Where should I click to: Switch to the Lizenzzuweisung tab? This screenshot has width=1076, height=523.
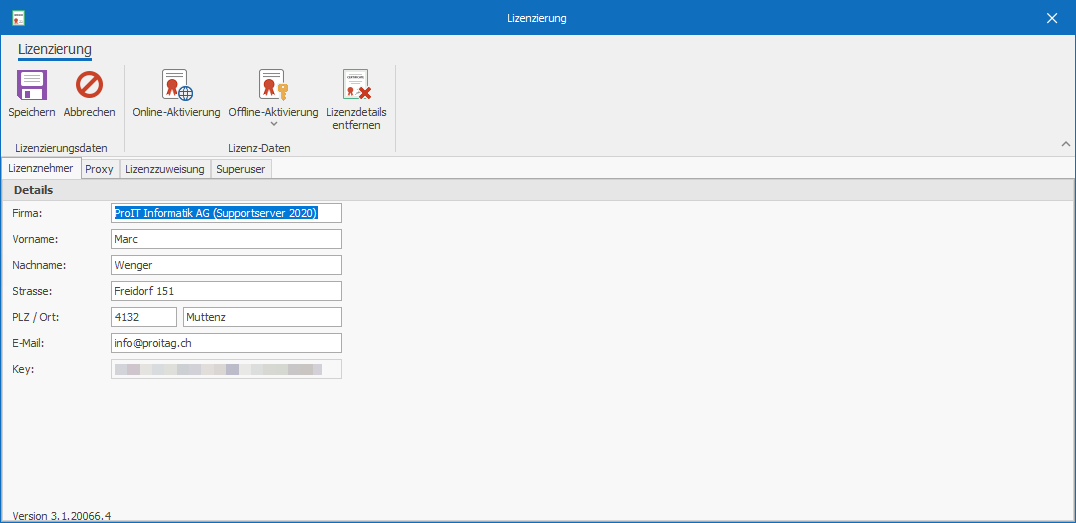[x=165, y=169]
